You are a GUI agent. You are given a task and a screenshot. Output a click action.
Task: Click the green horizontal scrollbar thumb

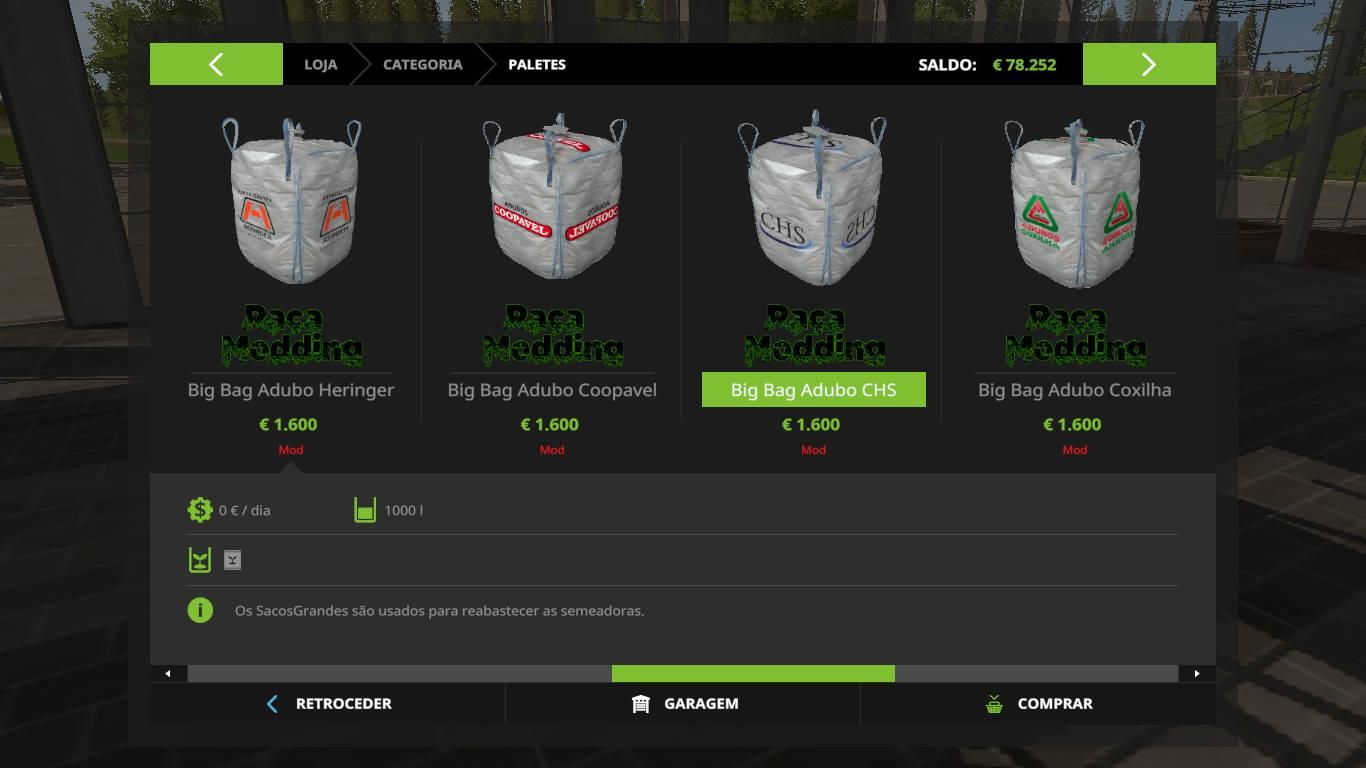(753, 673)
